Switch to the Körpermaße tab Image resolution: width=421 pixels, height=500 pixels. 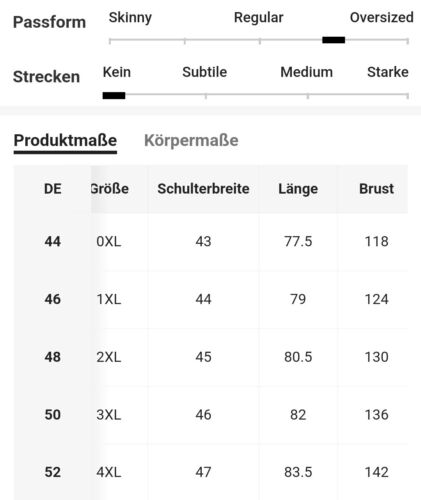(x=191, y=140)
